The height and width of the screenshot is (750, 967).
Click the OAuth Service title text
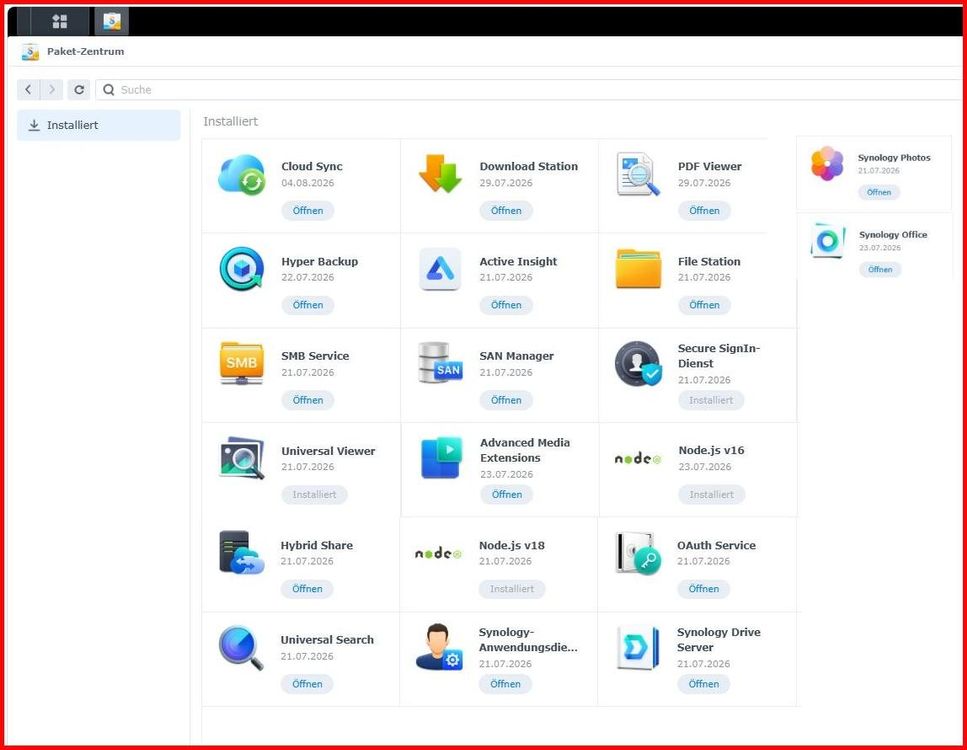click(x=717, y=545)
